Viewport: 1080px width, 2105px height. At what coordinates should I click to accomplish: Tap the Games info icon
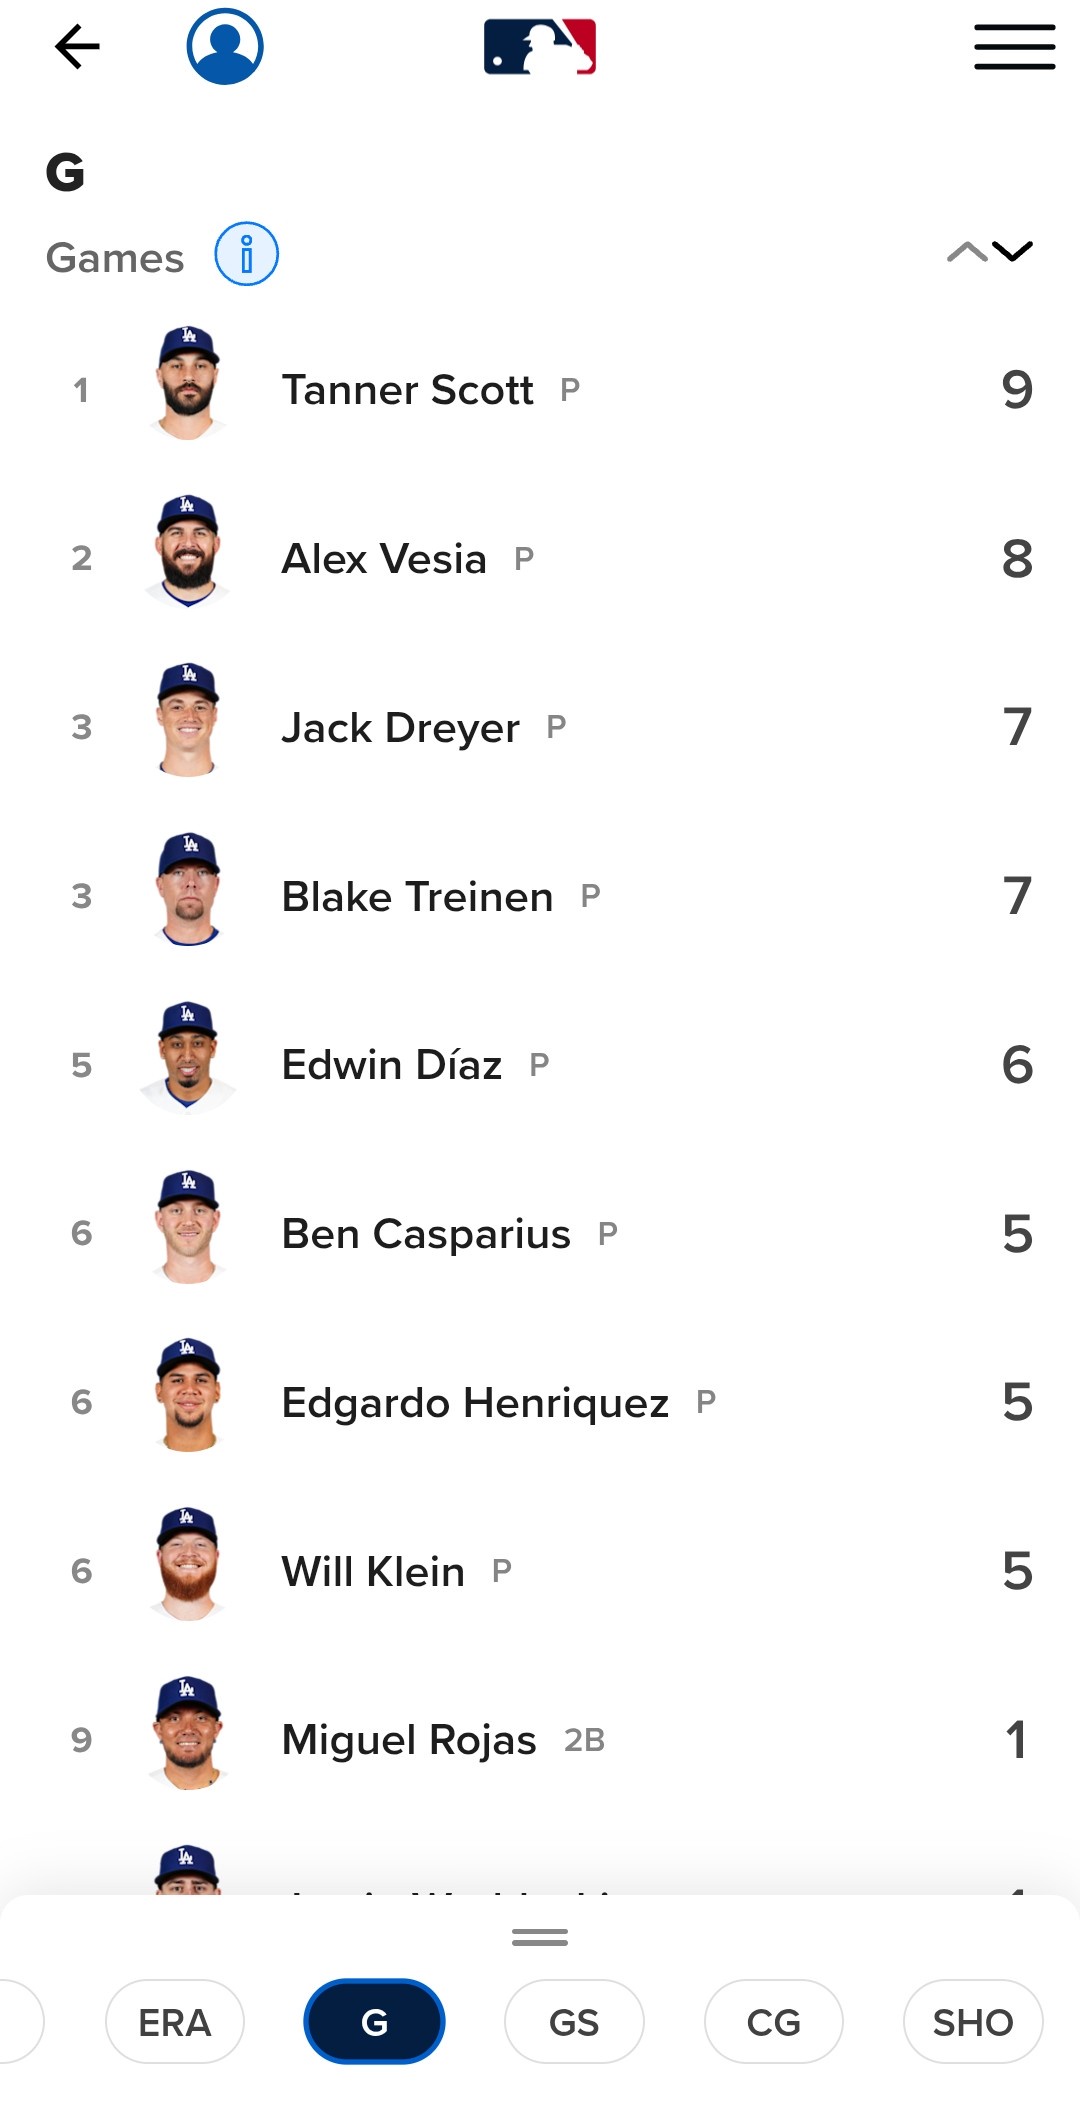pos(246,254)
